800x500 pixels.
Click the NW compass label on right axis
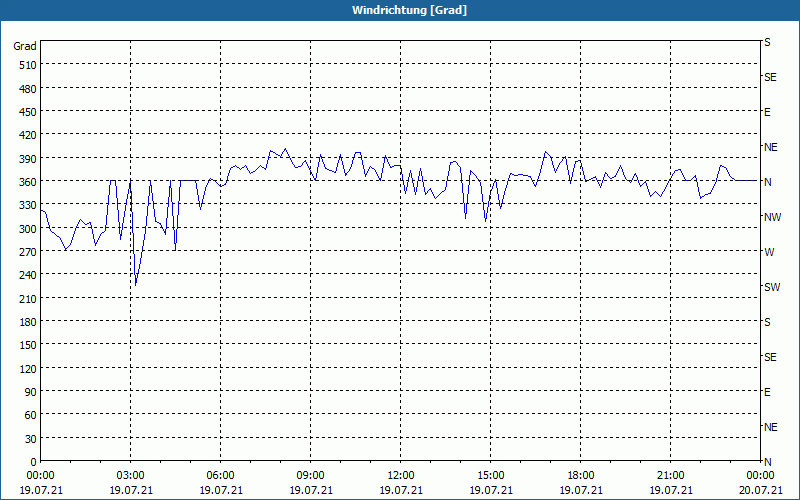click(772, 217)
